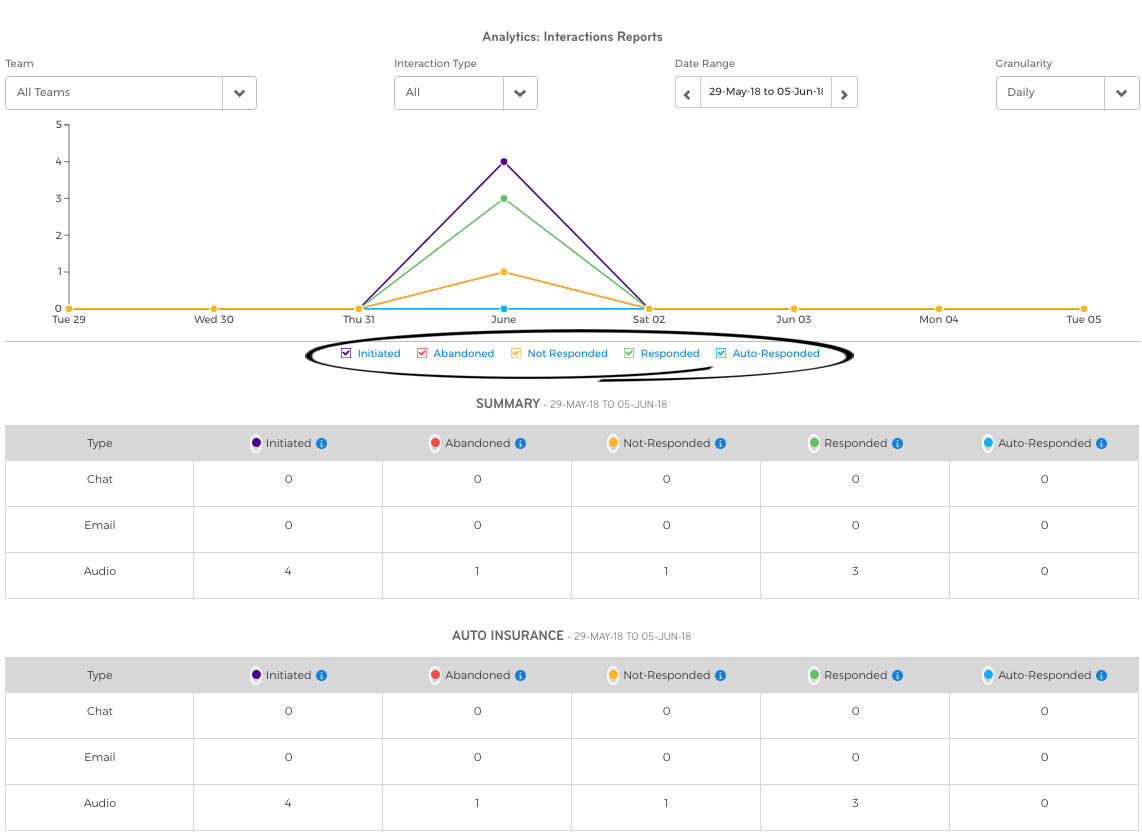Click Initiated info icon in Auto Insurance table

(x=321, y=676)
